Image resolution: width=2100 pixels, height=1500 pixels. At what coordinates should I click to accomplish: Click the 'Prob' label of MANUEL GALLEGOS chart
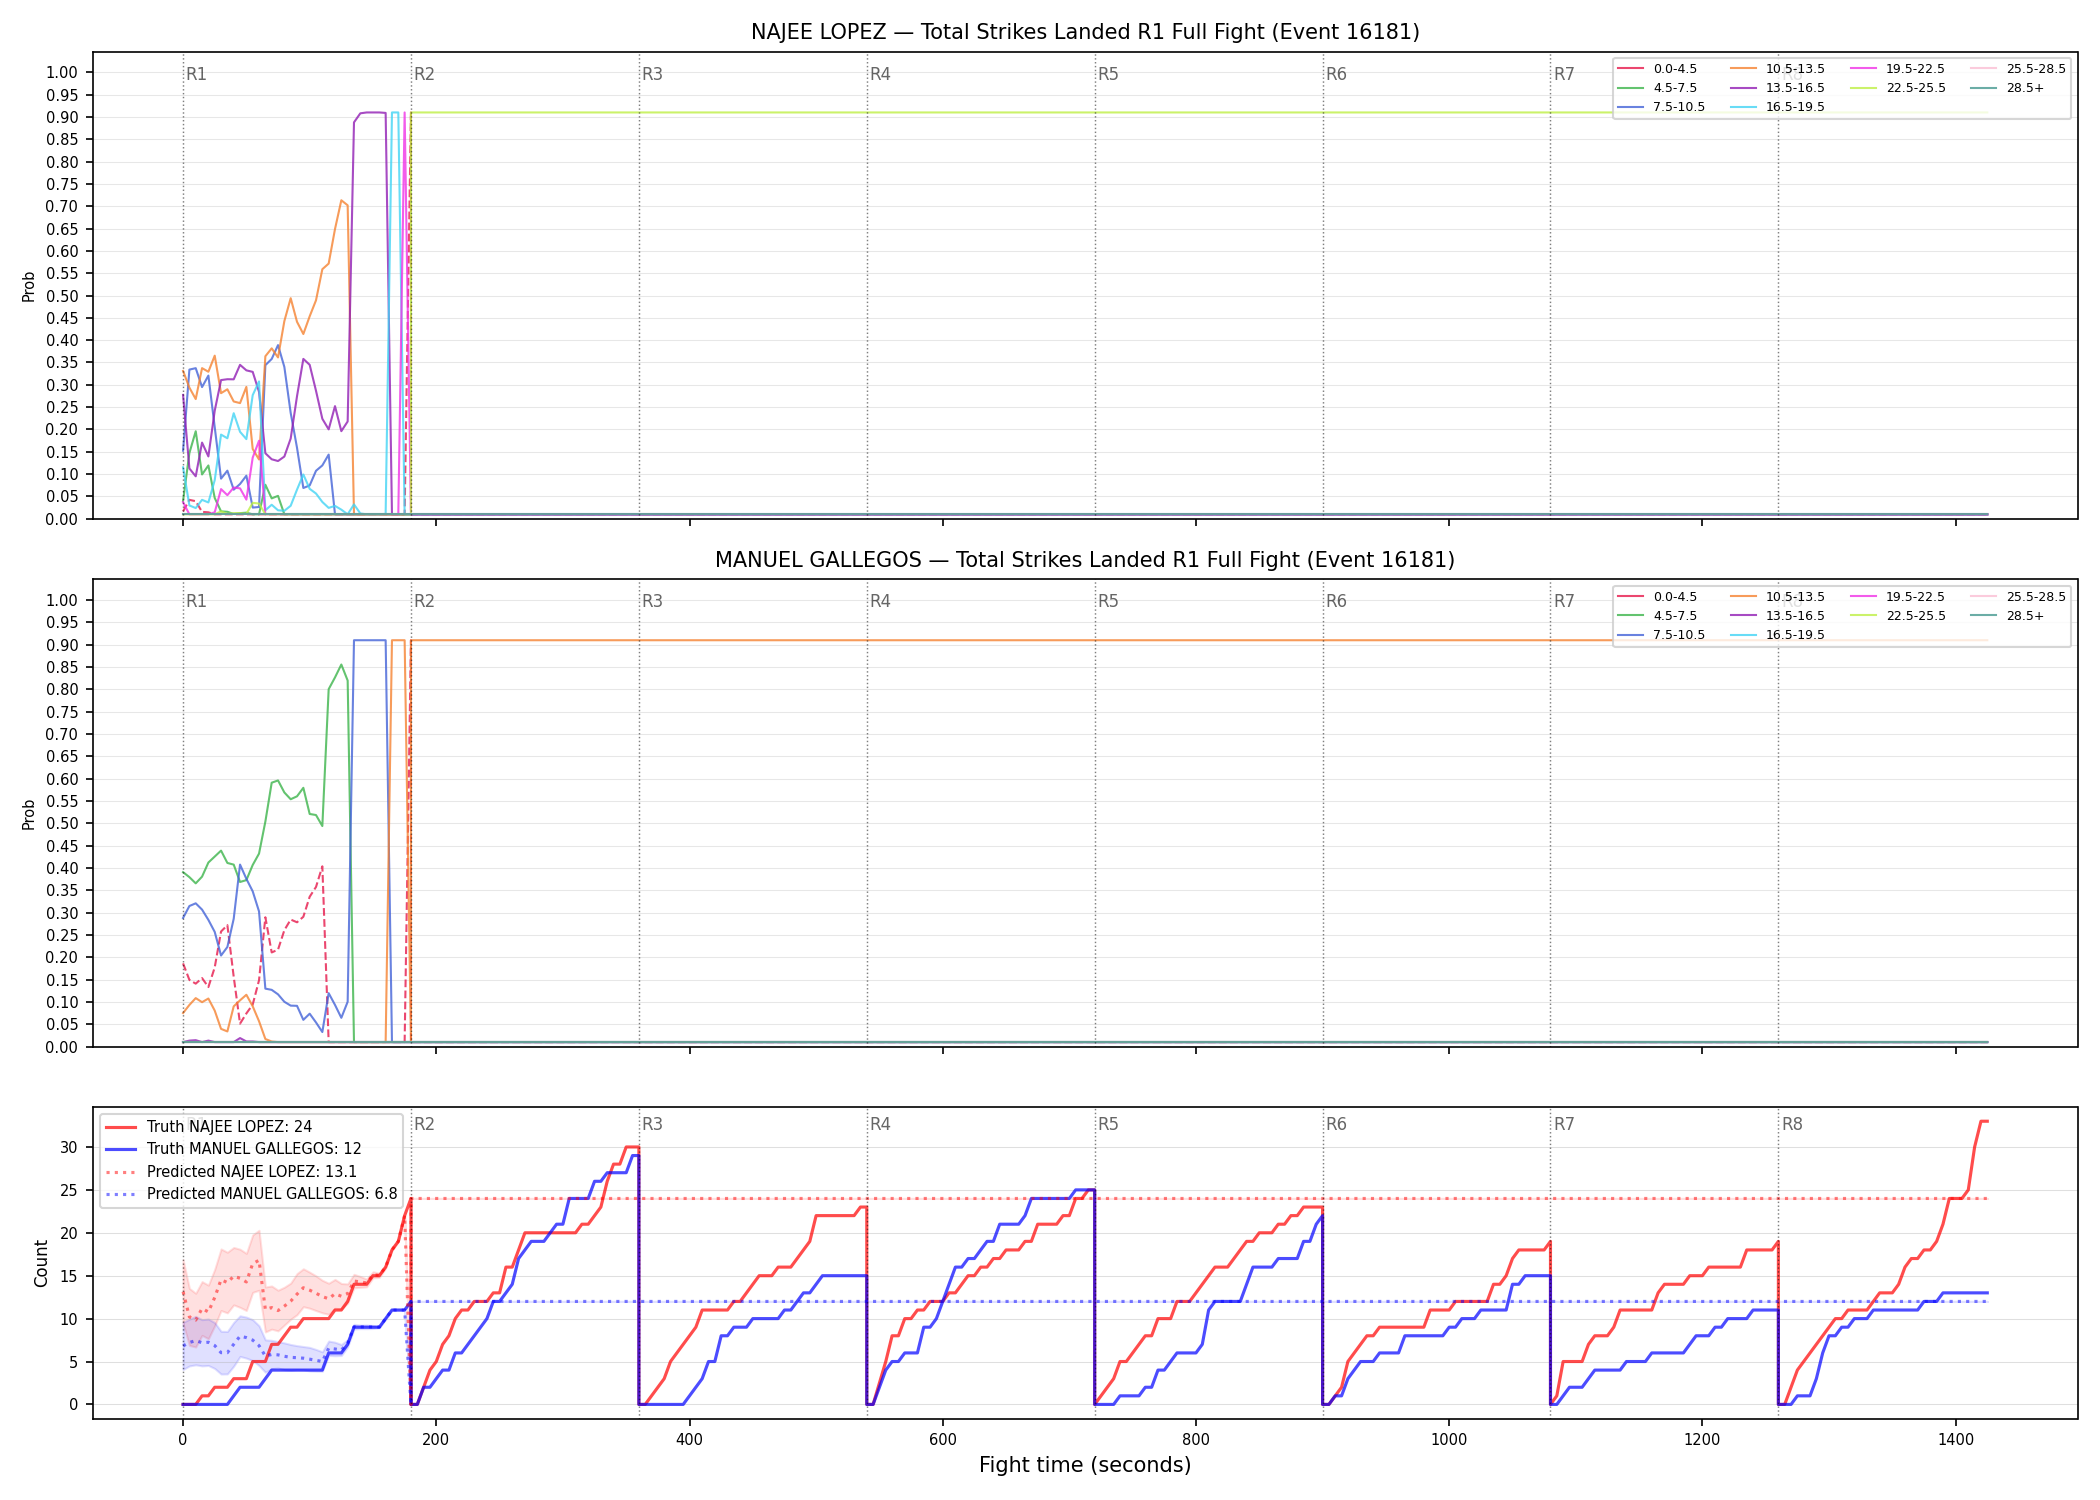point(29,814)
